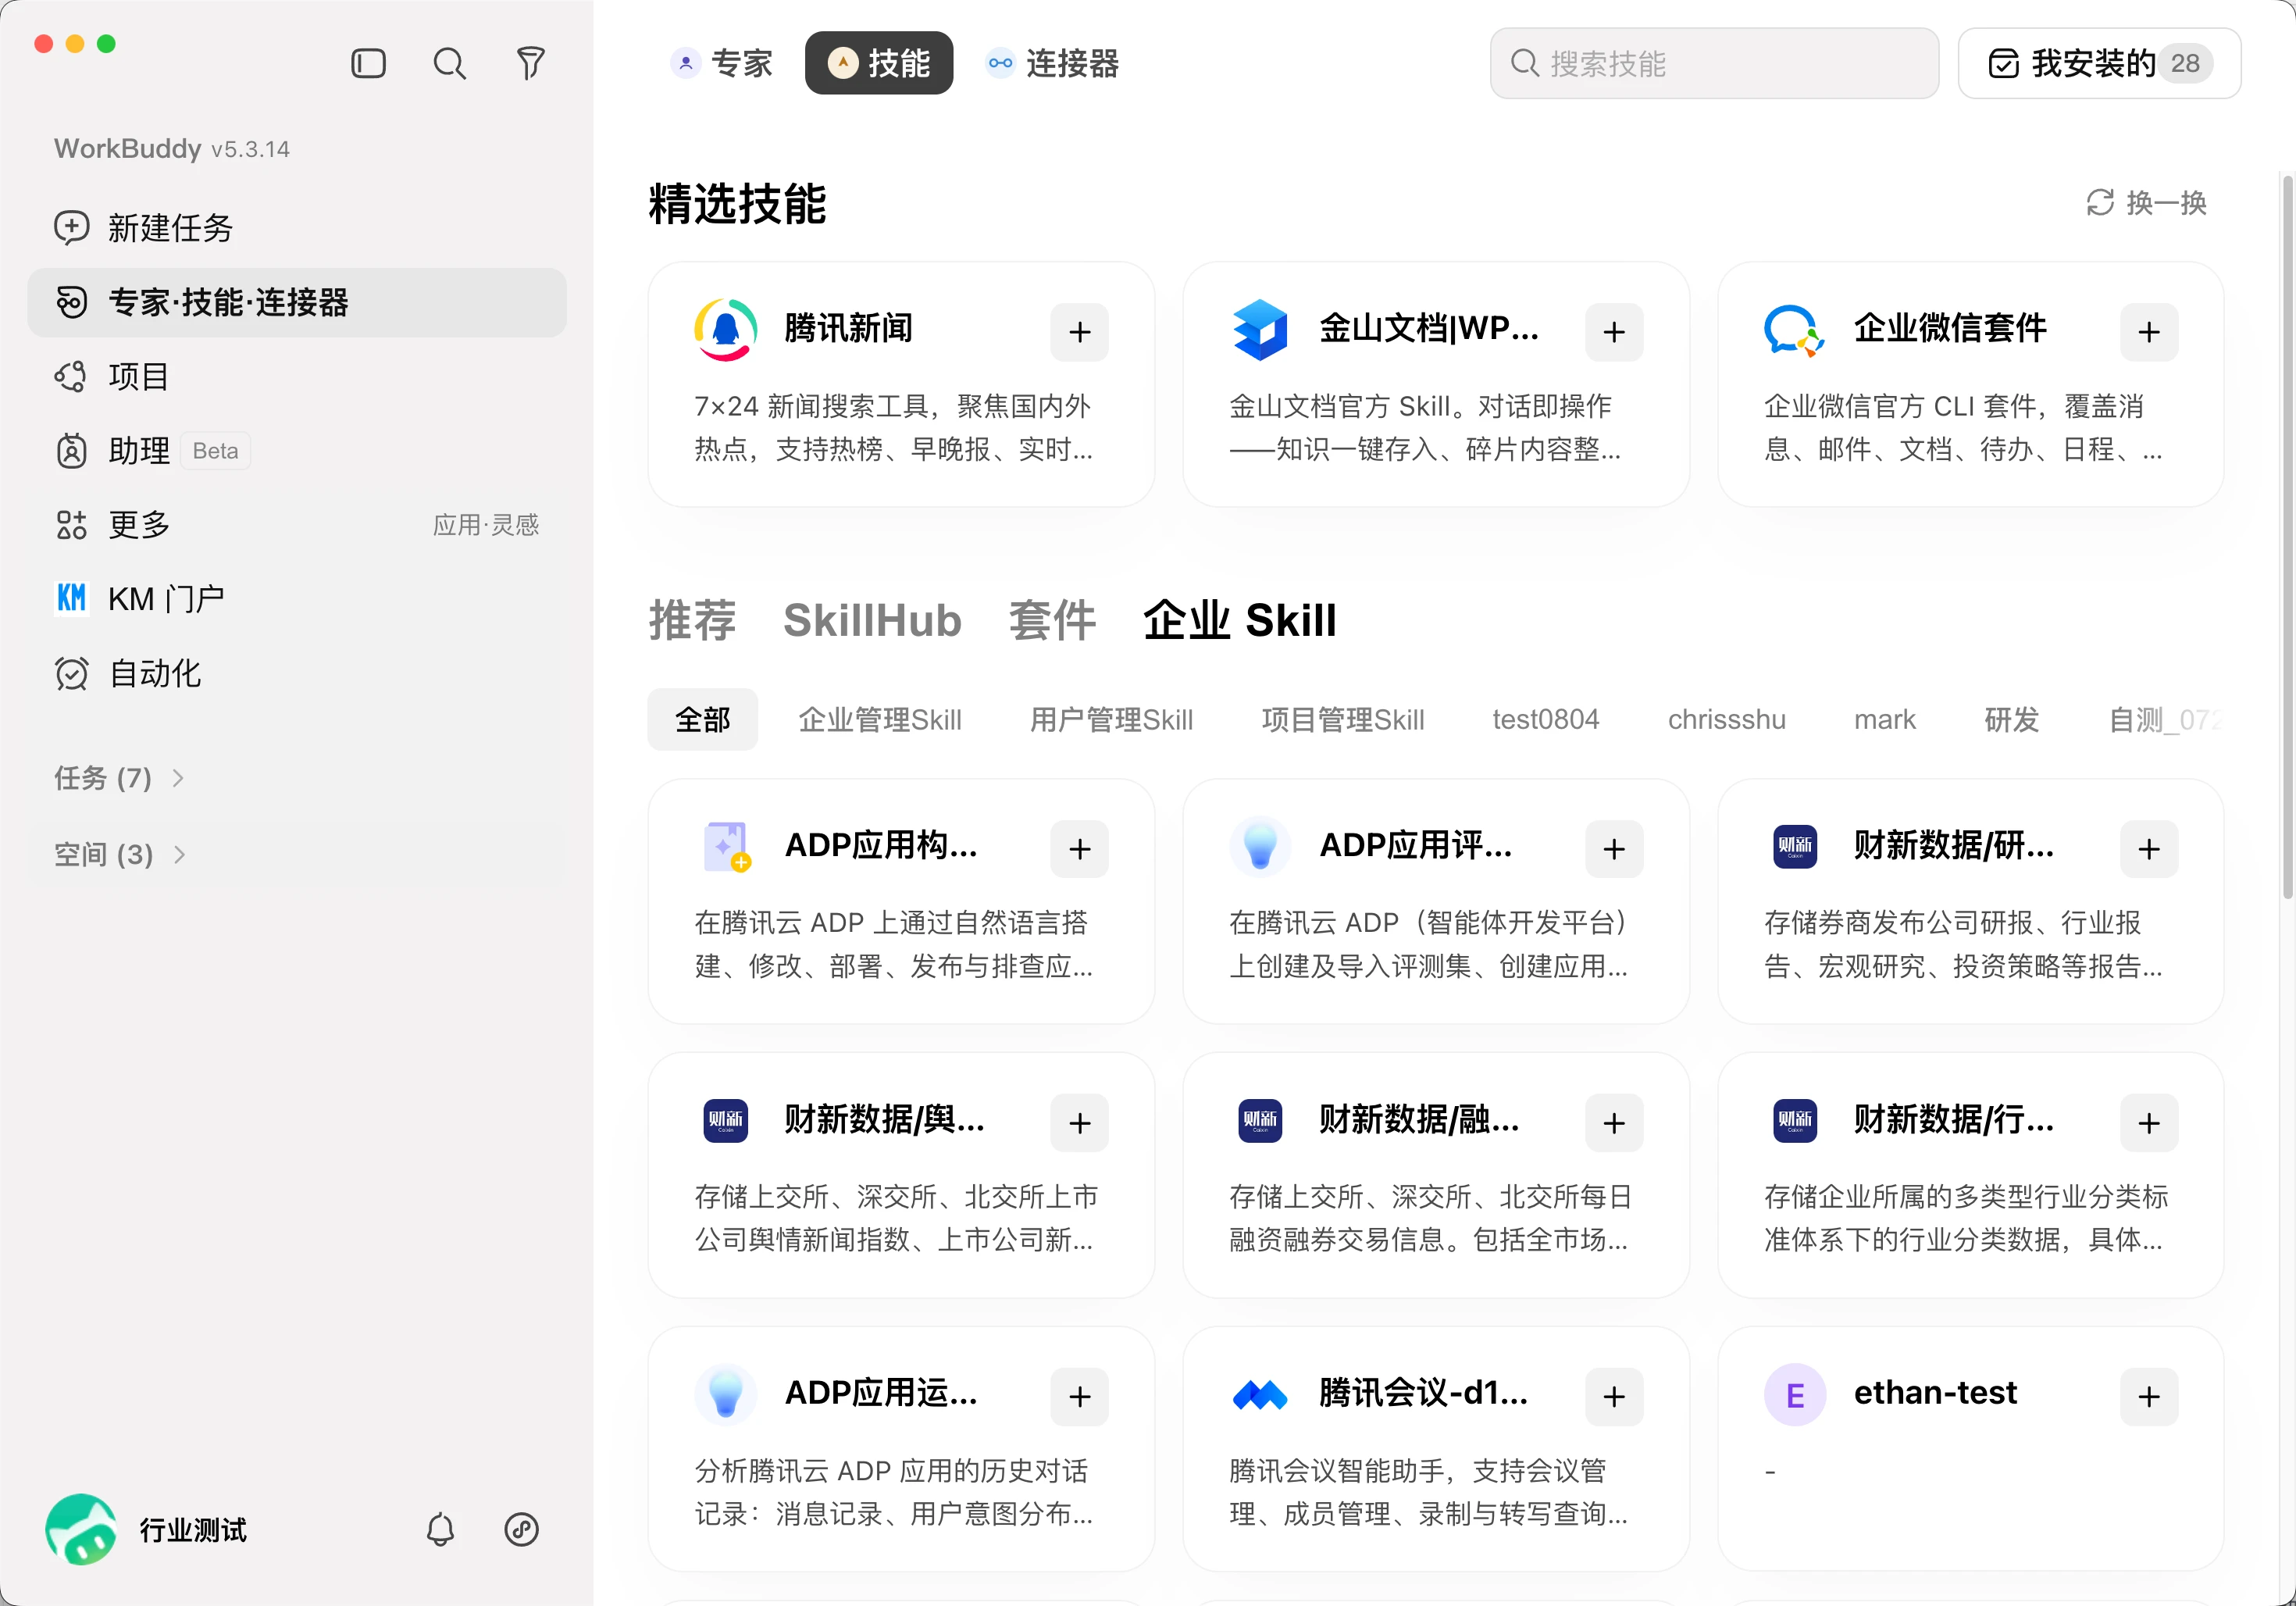Switch to the 专家 tab

click(x=721, y=63)
